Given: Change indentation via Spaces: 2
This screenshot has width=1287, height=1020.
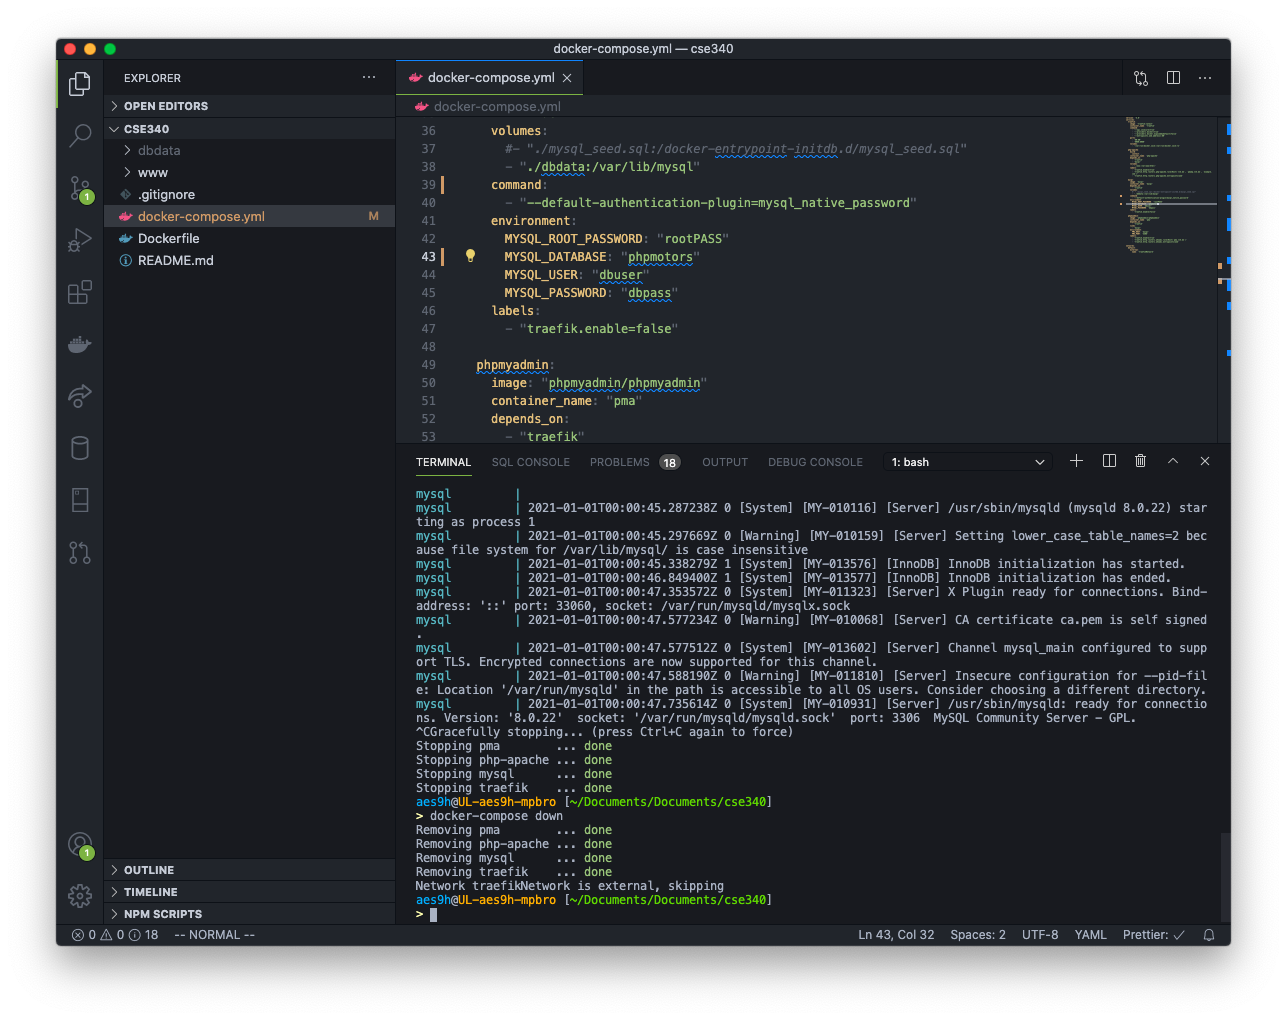Looking at the screenshot, I should pyautogui.click(x=978, y=935).
